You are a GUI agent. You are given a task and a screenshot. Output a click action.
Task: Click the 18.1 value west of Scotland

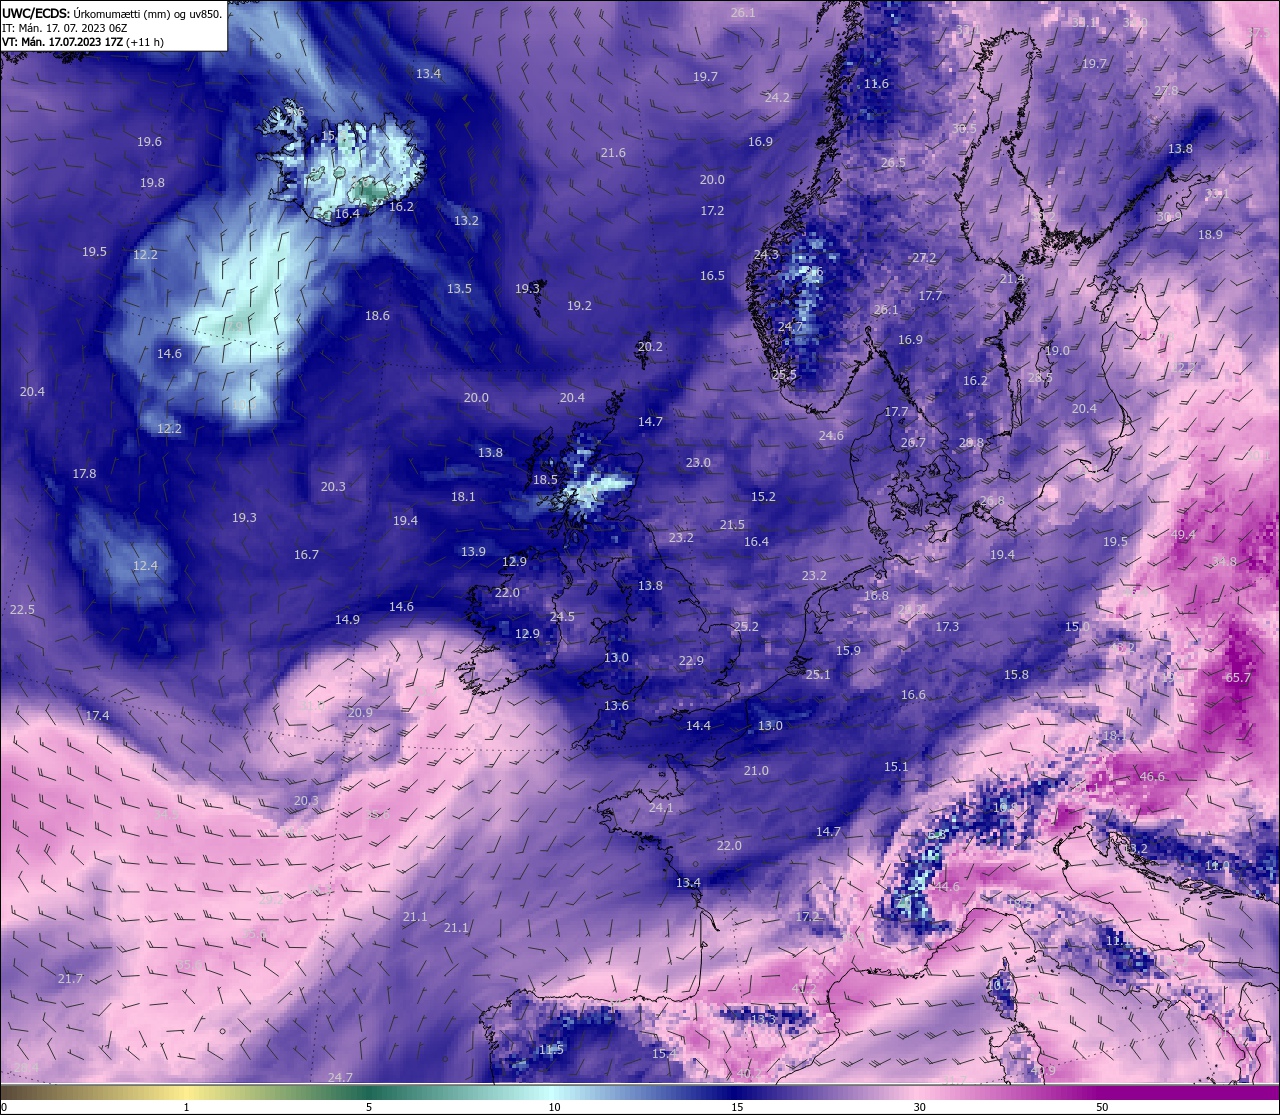click(463, 497)
